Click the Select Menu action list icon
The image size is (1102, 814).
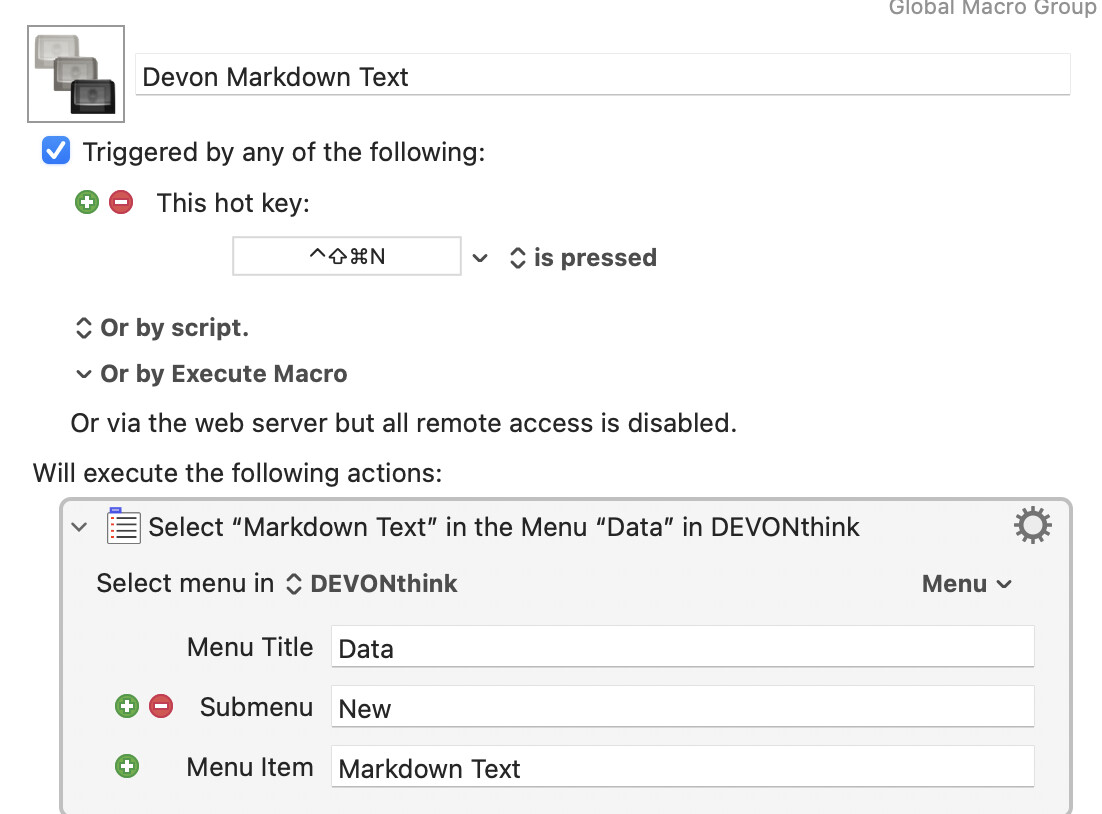(x=123, y=526)
